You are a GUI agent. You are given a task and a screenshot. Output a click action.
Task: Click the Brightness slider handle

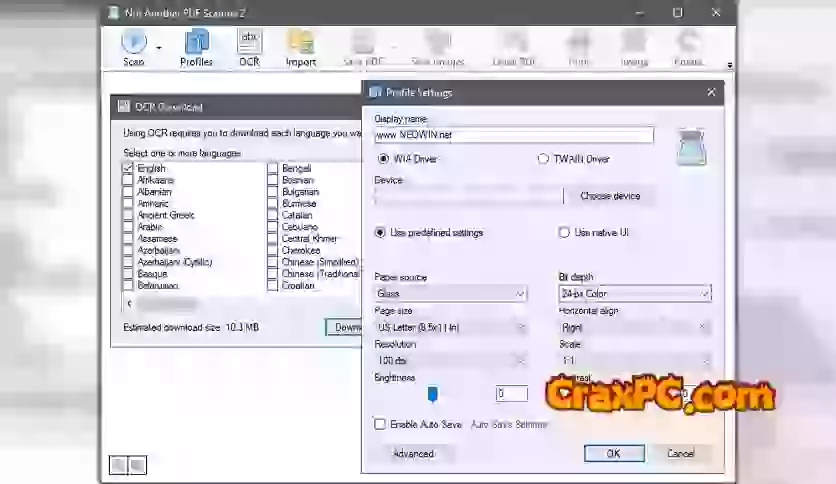coord(432,394)
